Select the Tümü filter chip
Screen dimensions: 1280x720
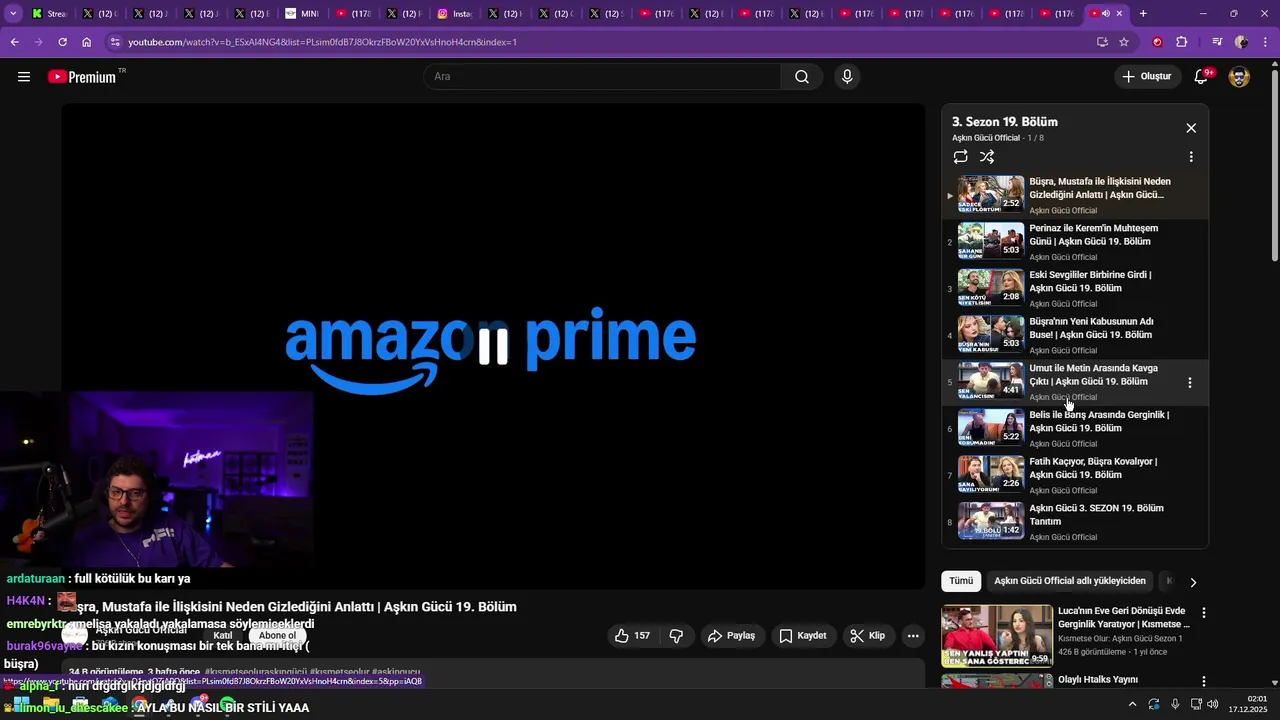[961, 581]
